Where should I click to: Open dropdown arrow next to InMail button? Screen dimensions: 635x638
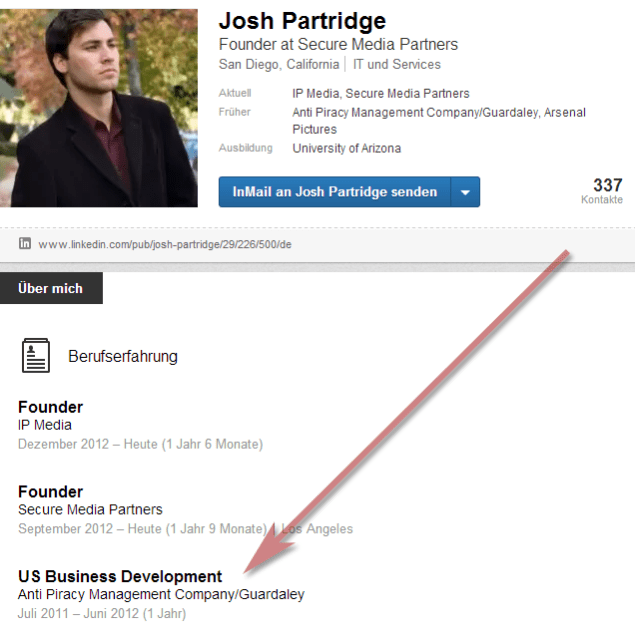click(465, 192)
